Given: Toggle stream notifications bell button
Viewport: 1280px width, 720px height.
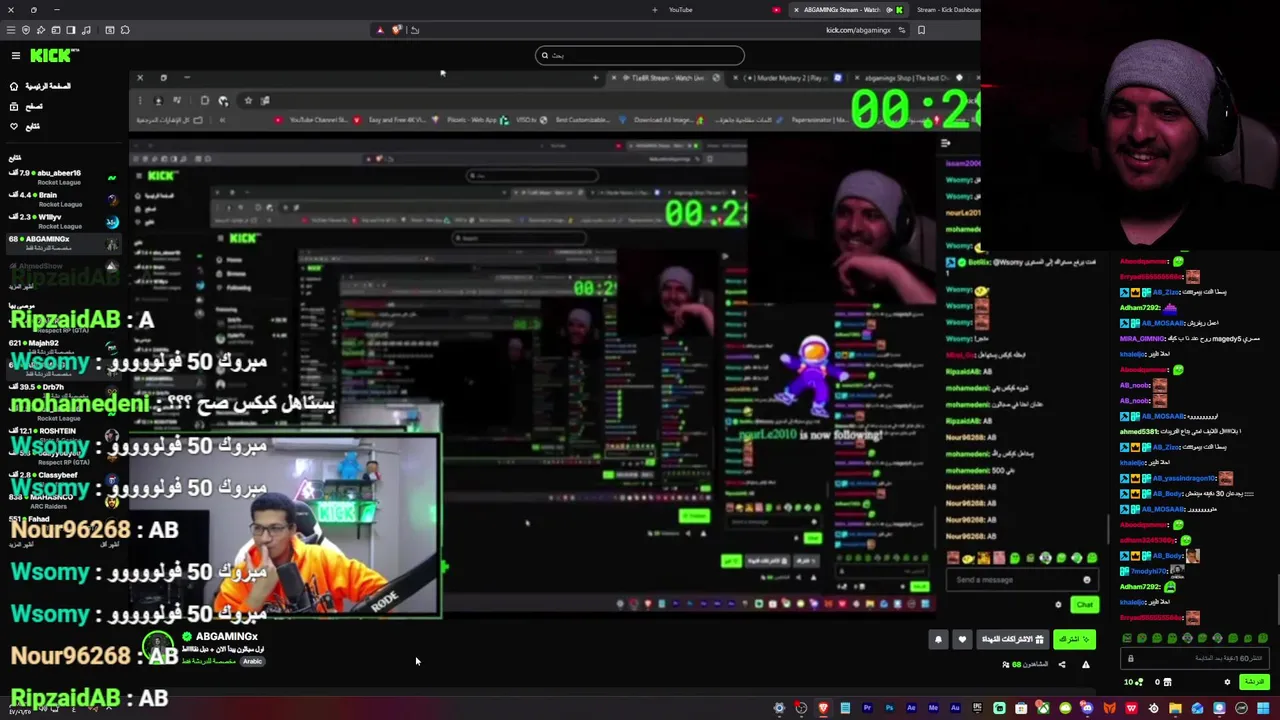Looking at the screenshot, I should [x=938, y=639].
